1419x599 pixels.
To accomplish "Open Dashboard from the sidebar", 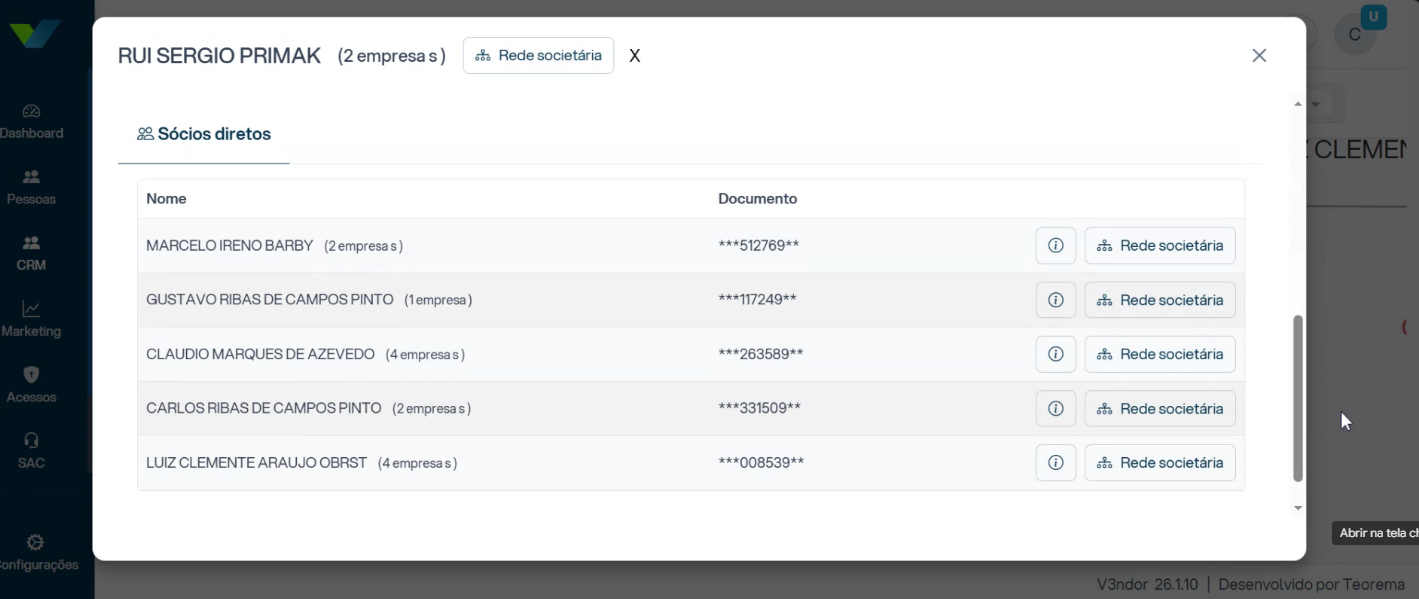I will (x=31, y=121).
